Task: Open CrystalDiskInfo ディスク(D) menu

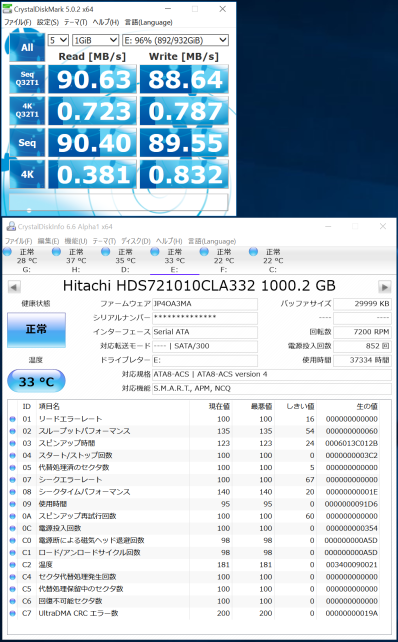Action: point(136,241)
